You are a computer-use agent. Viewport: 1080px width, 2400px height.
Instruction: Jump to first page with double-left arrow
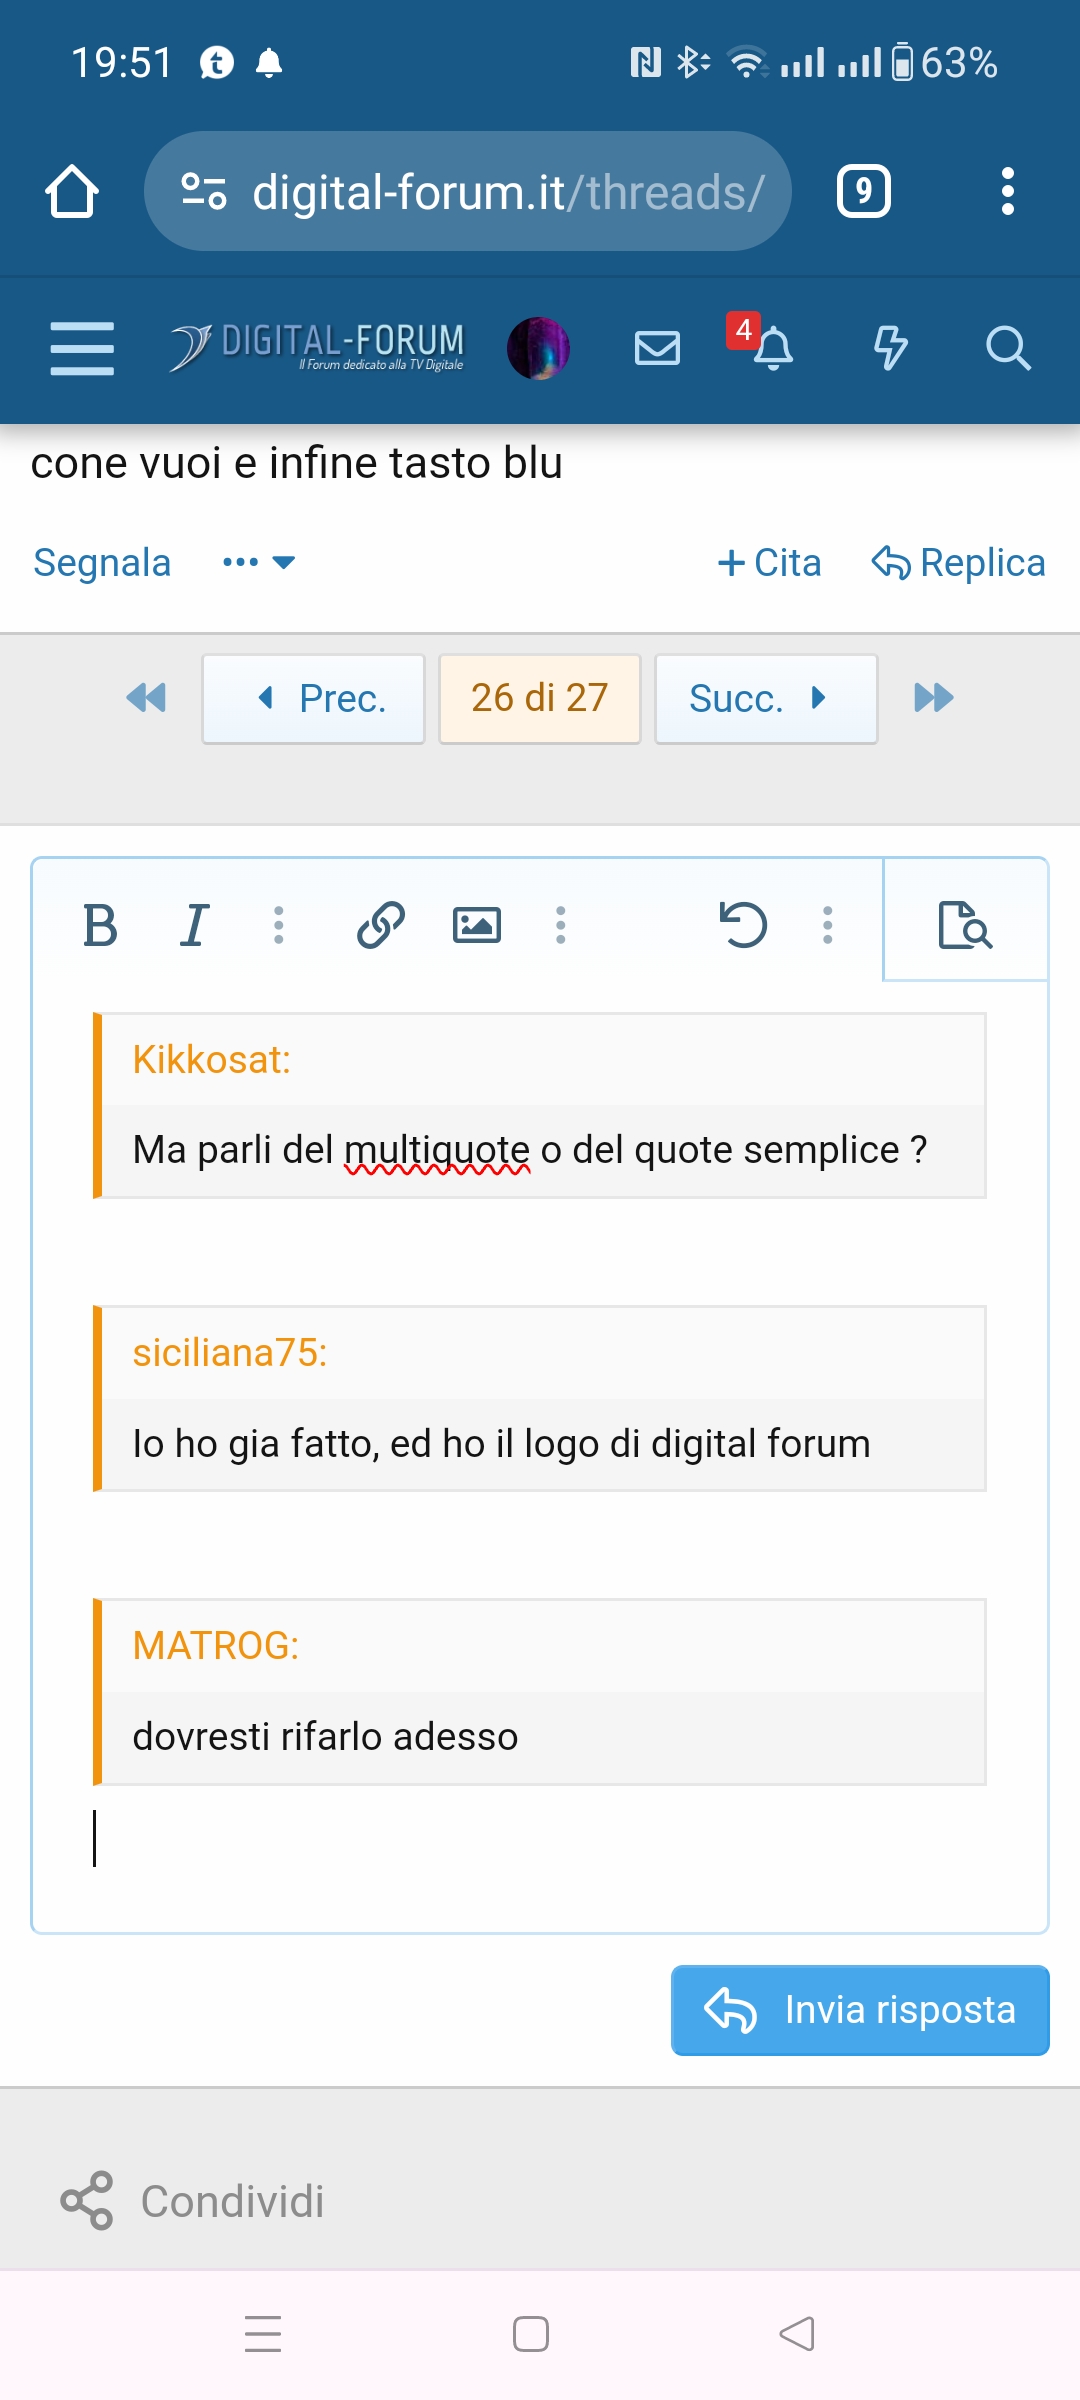[x=146, y=697]
